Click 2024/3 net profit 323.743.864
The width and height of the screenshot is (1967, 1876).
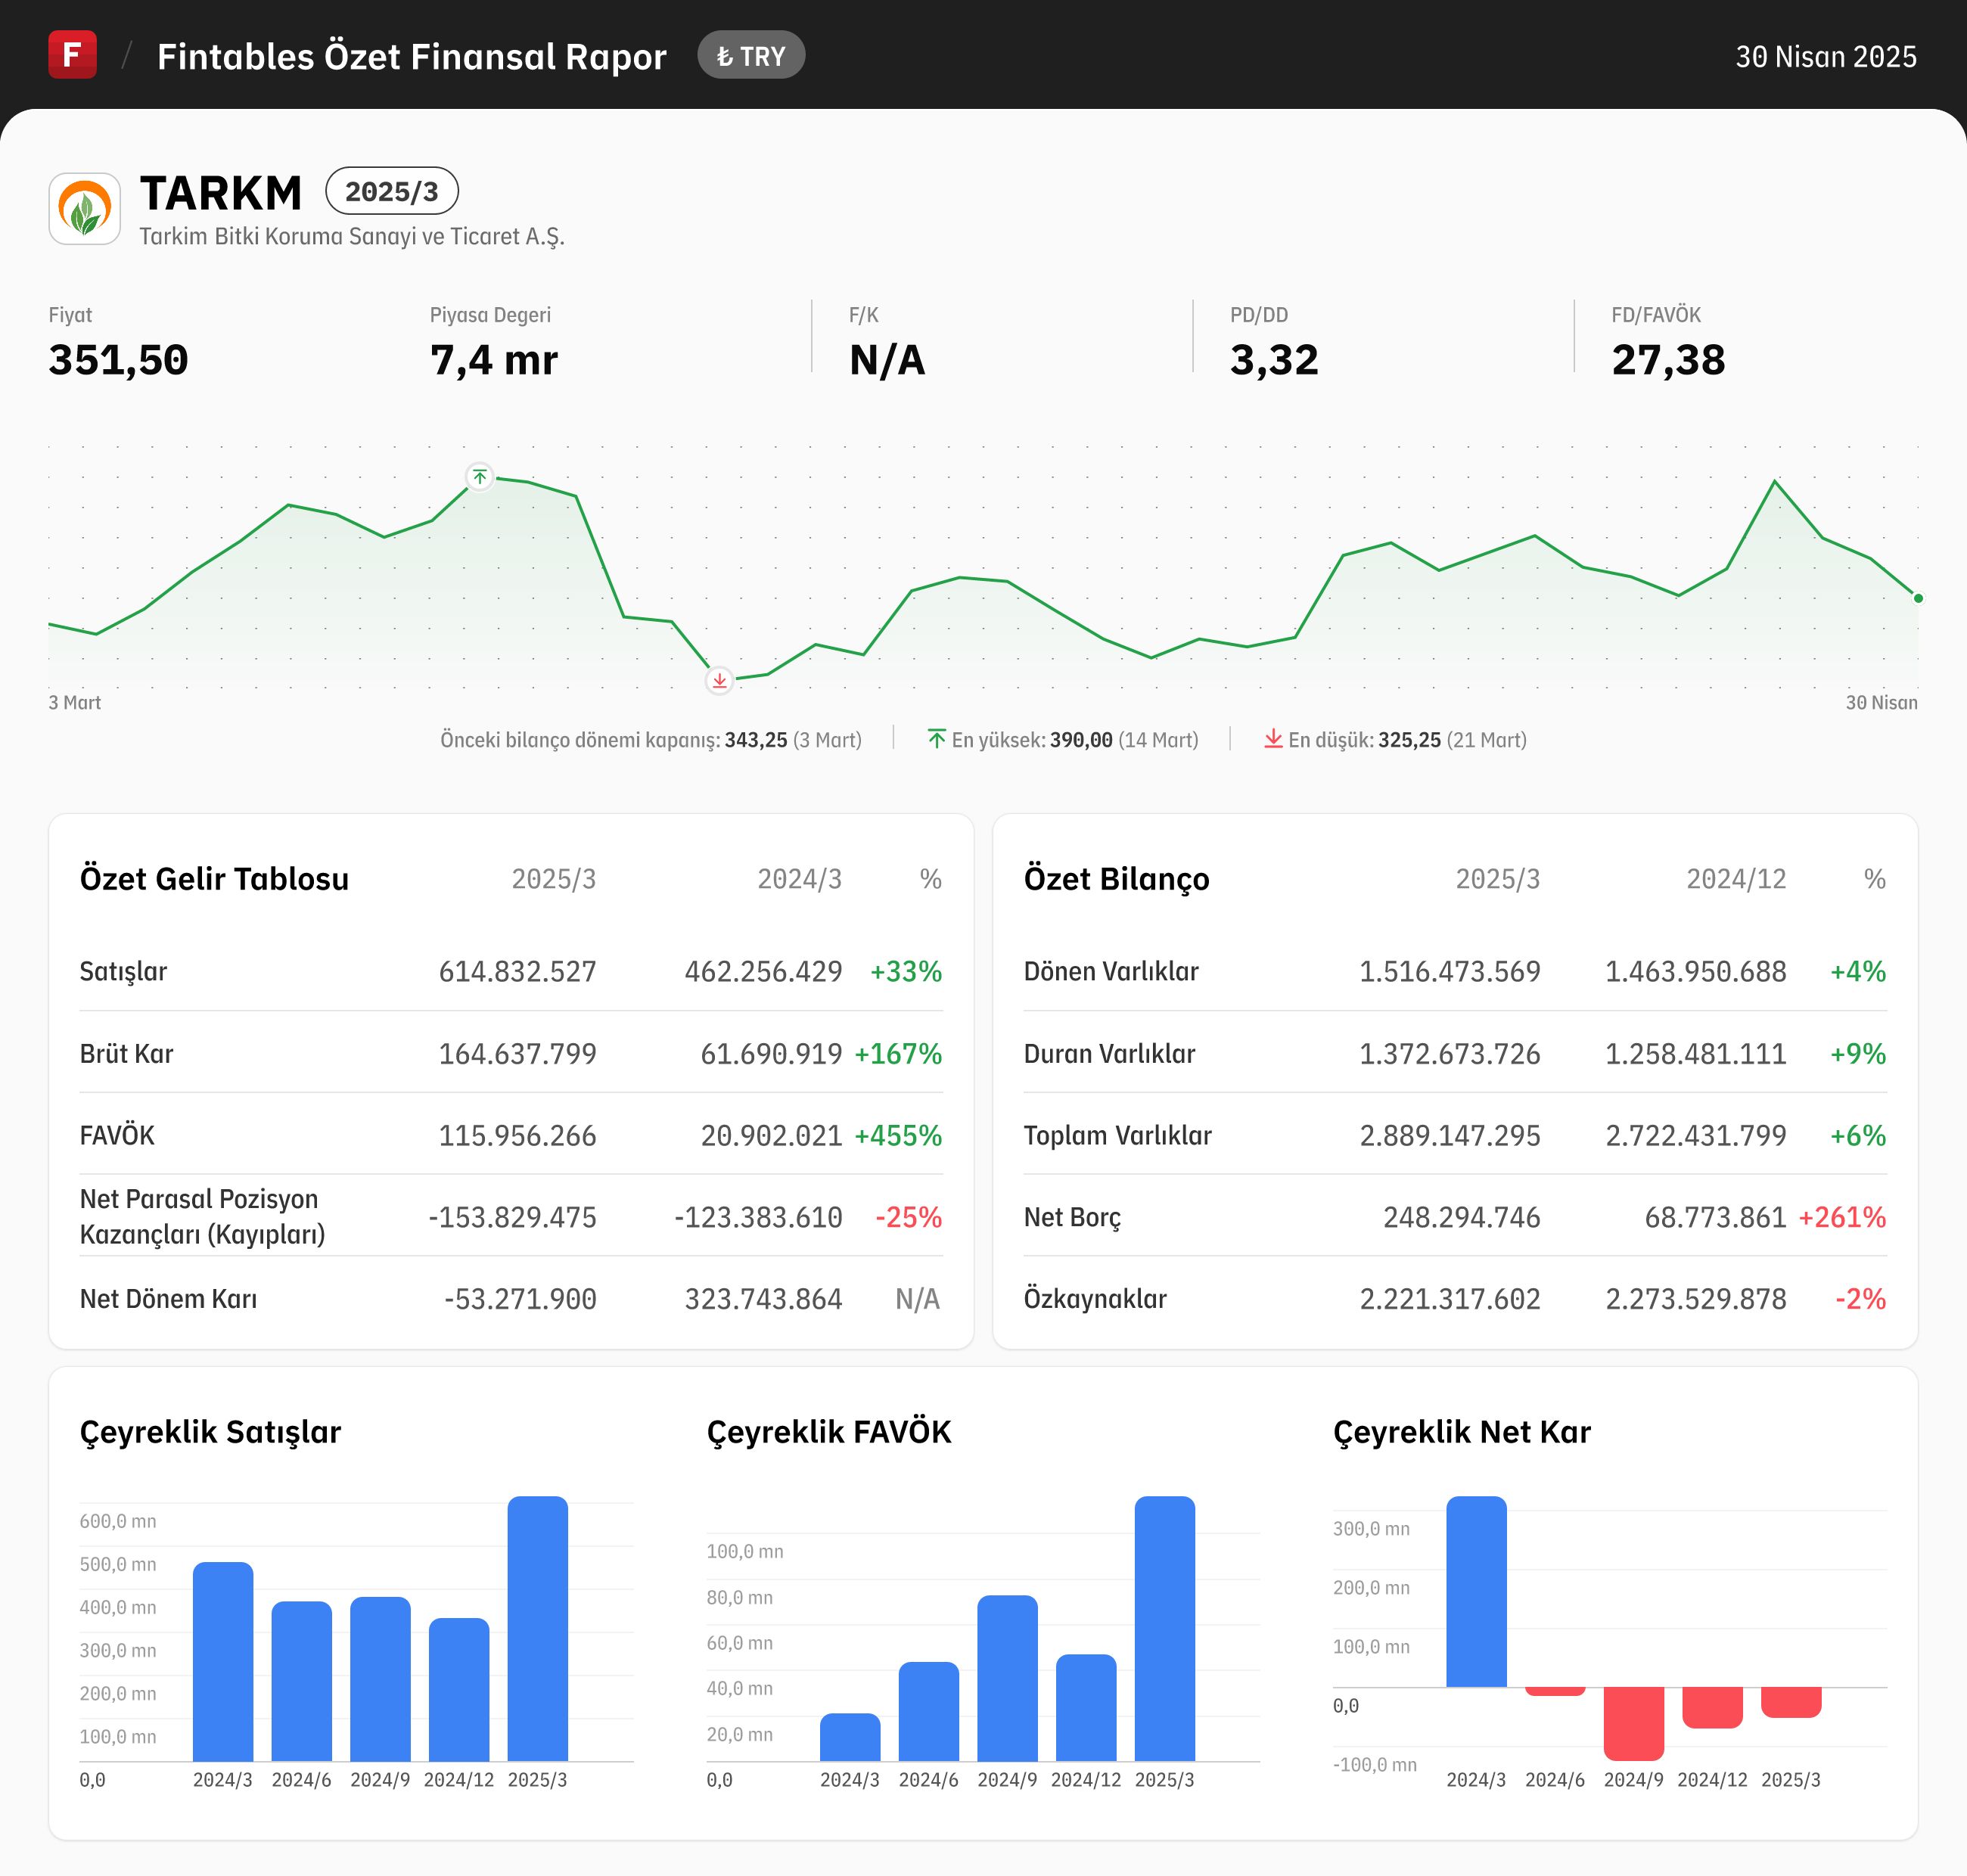(763, 1299)
